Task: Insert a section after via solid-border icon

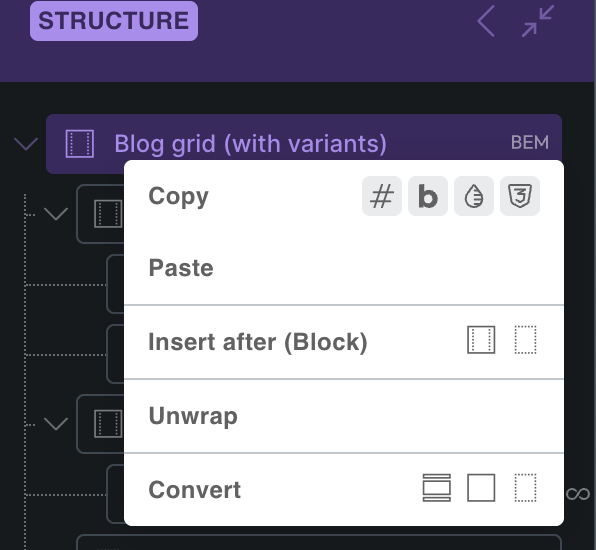Action: click(x=481, y=340)
